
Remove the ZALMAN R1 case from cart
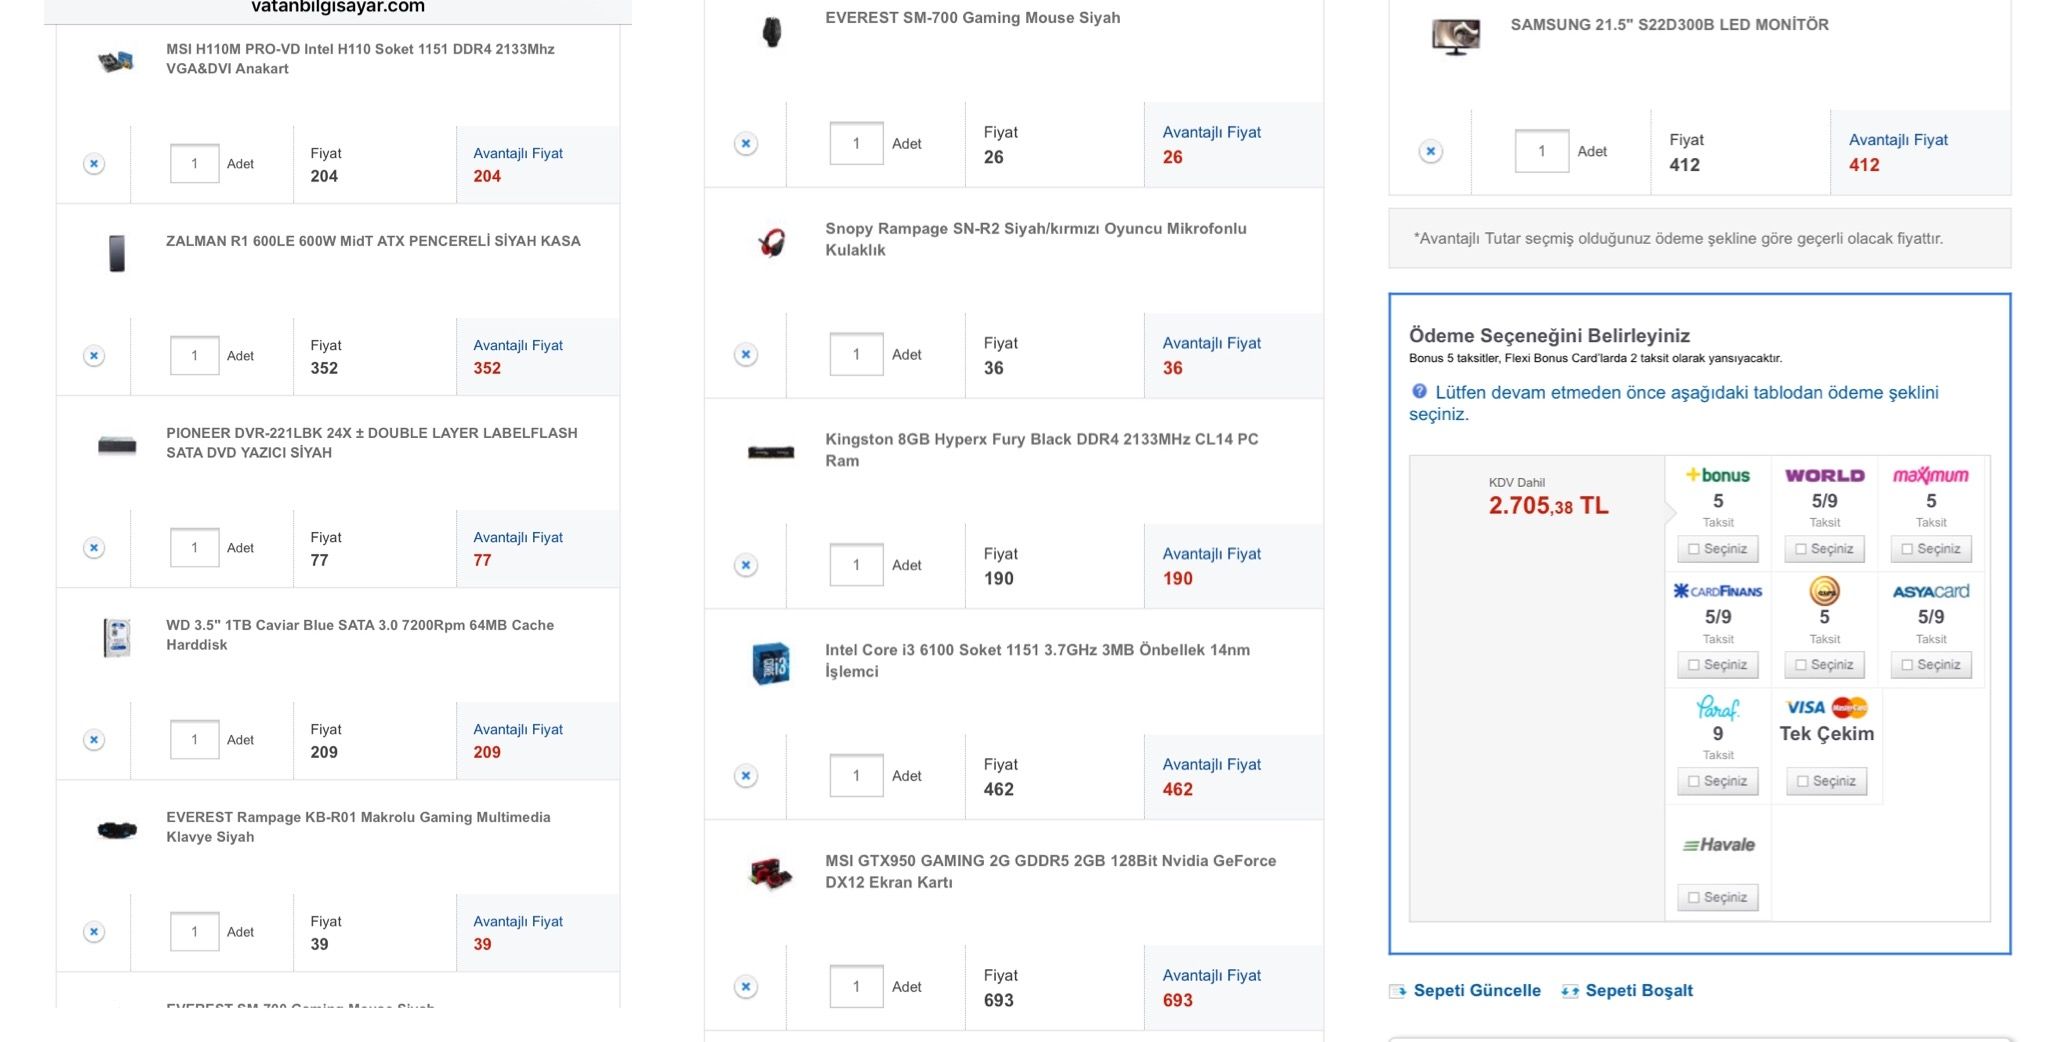click(x=94, y=356)
